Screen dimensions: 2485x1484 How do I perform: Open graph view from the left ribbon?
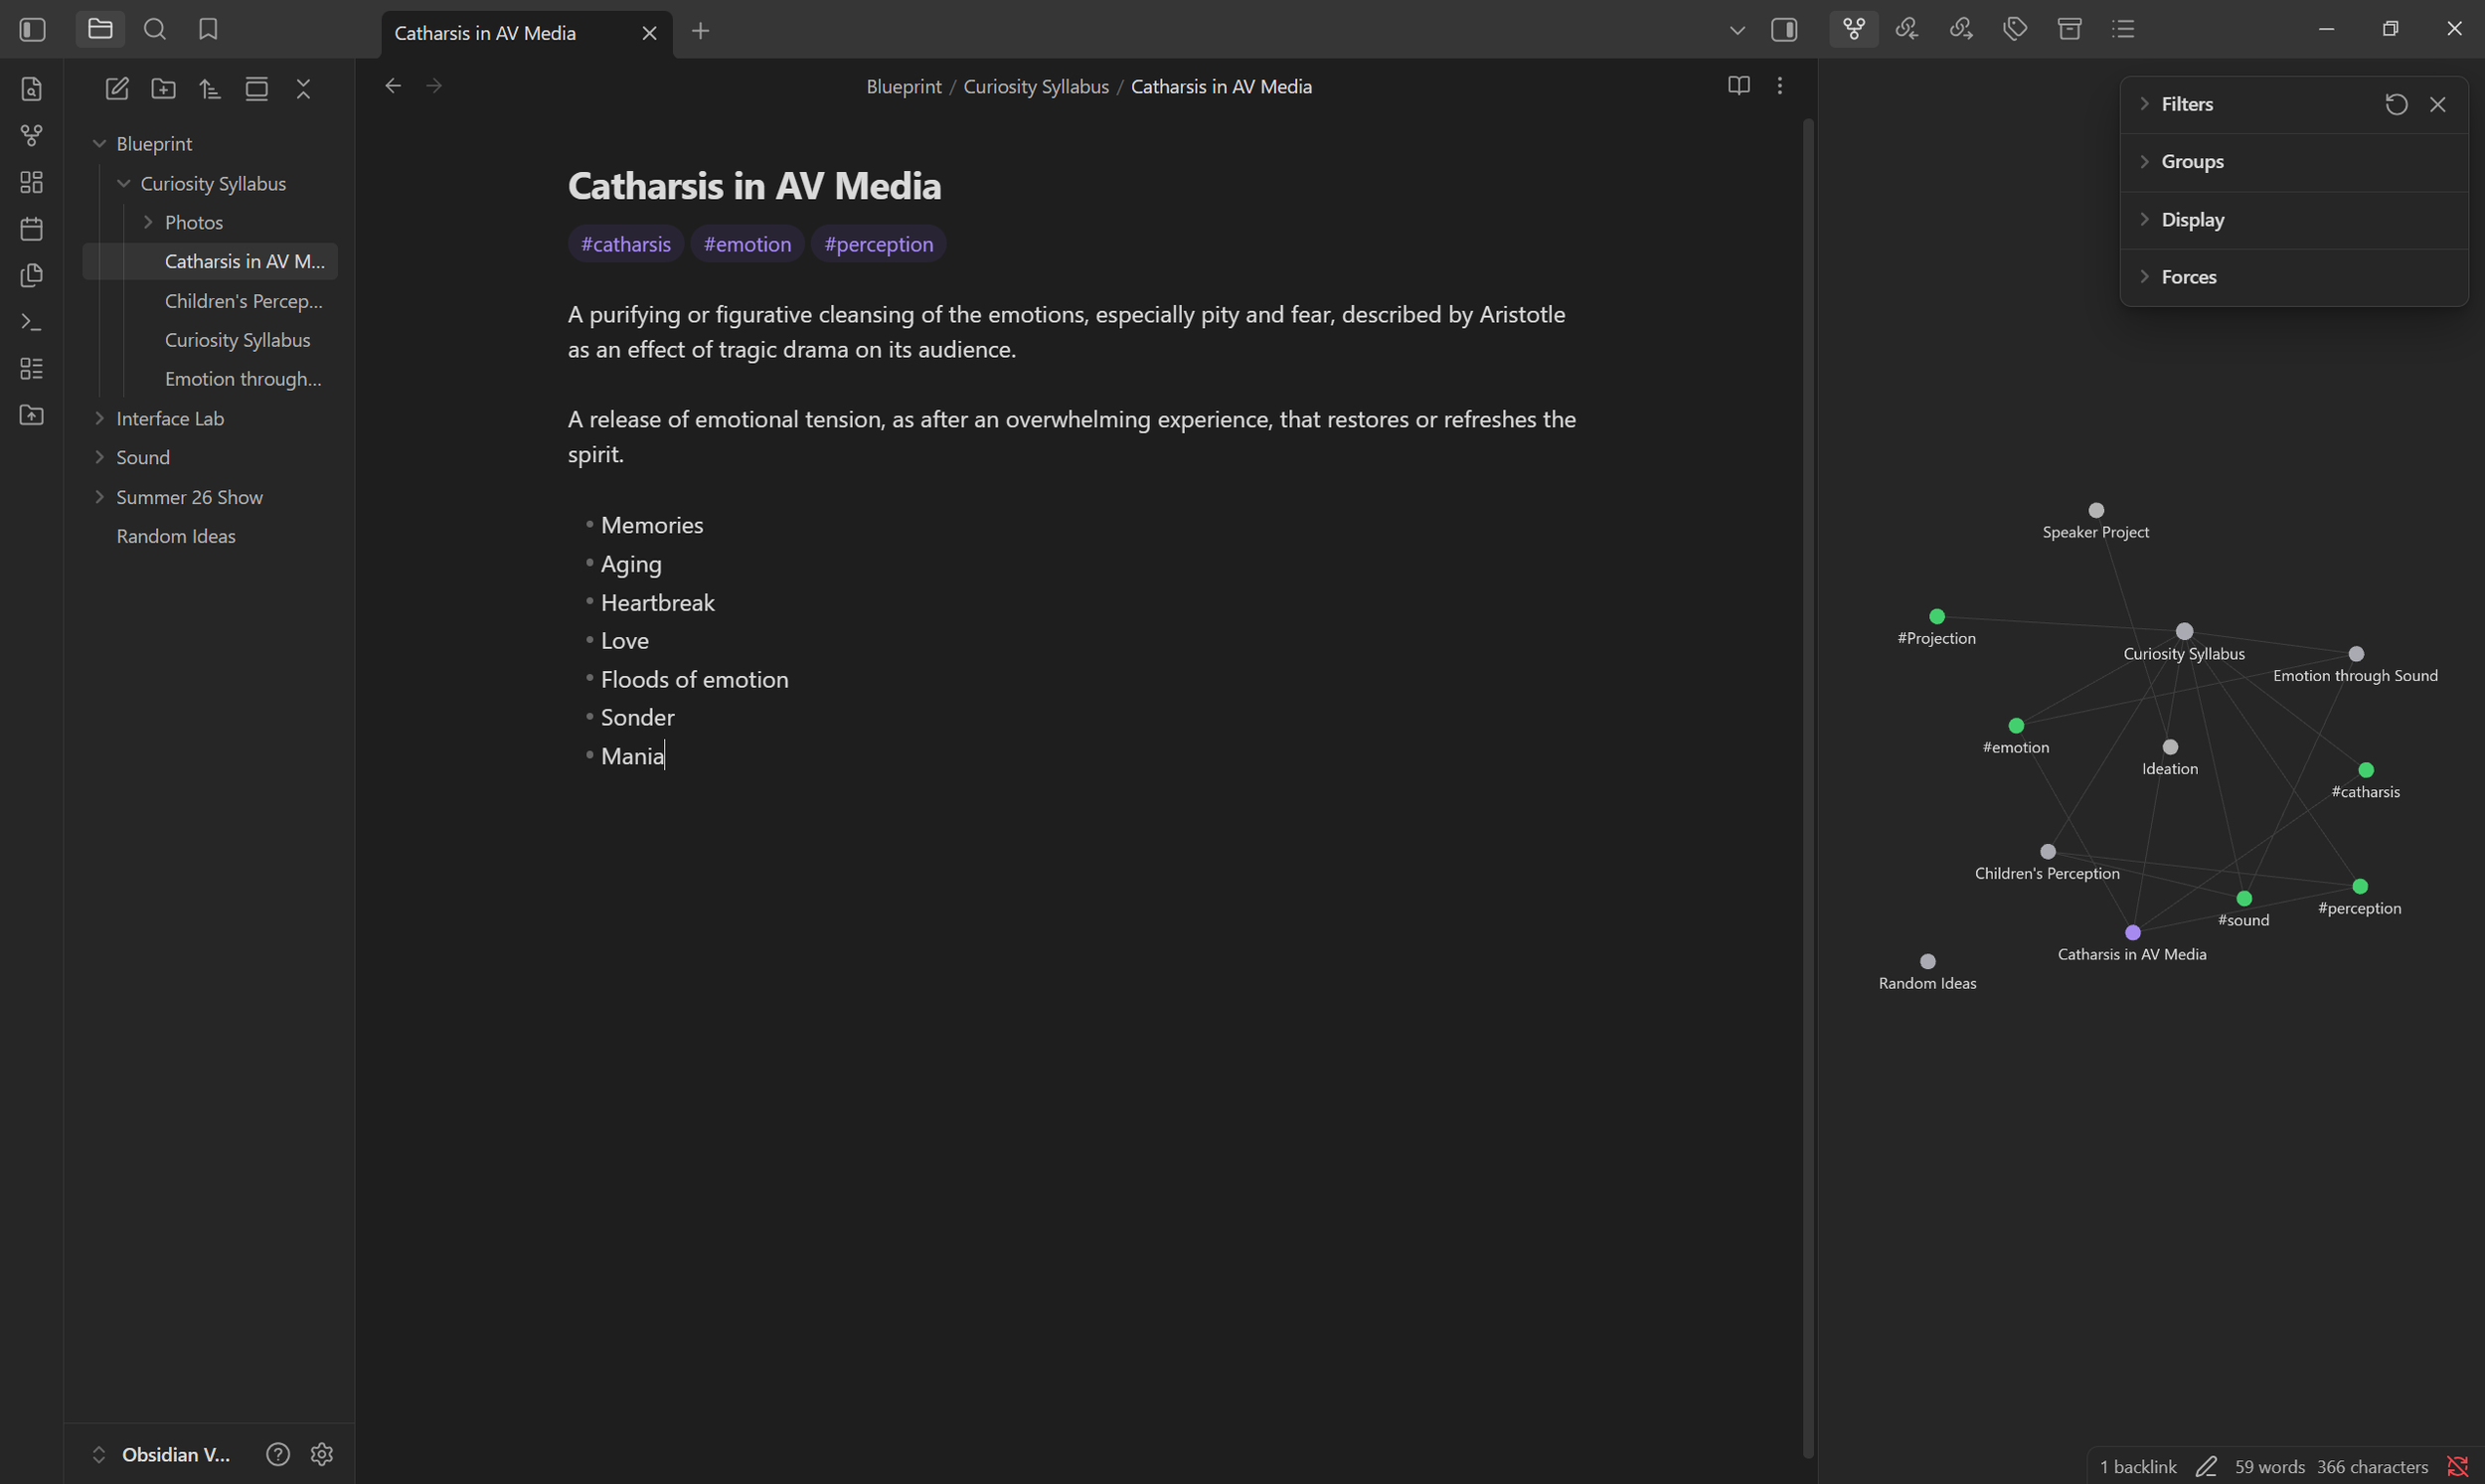[32, 135]
